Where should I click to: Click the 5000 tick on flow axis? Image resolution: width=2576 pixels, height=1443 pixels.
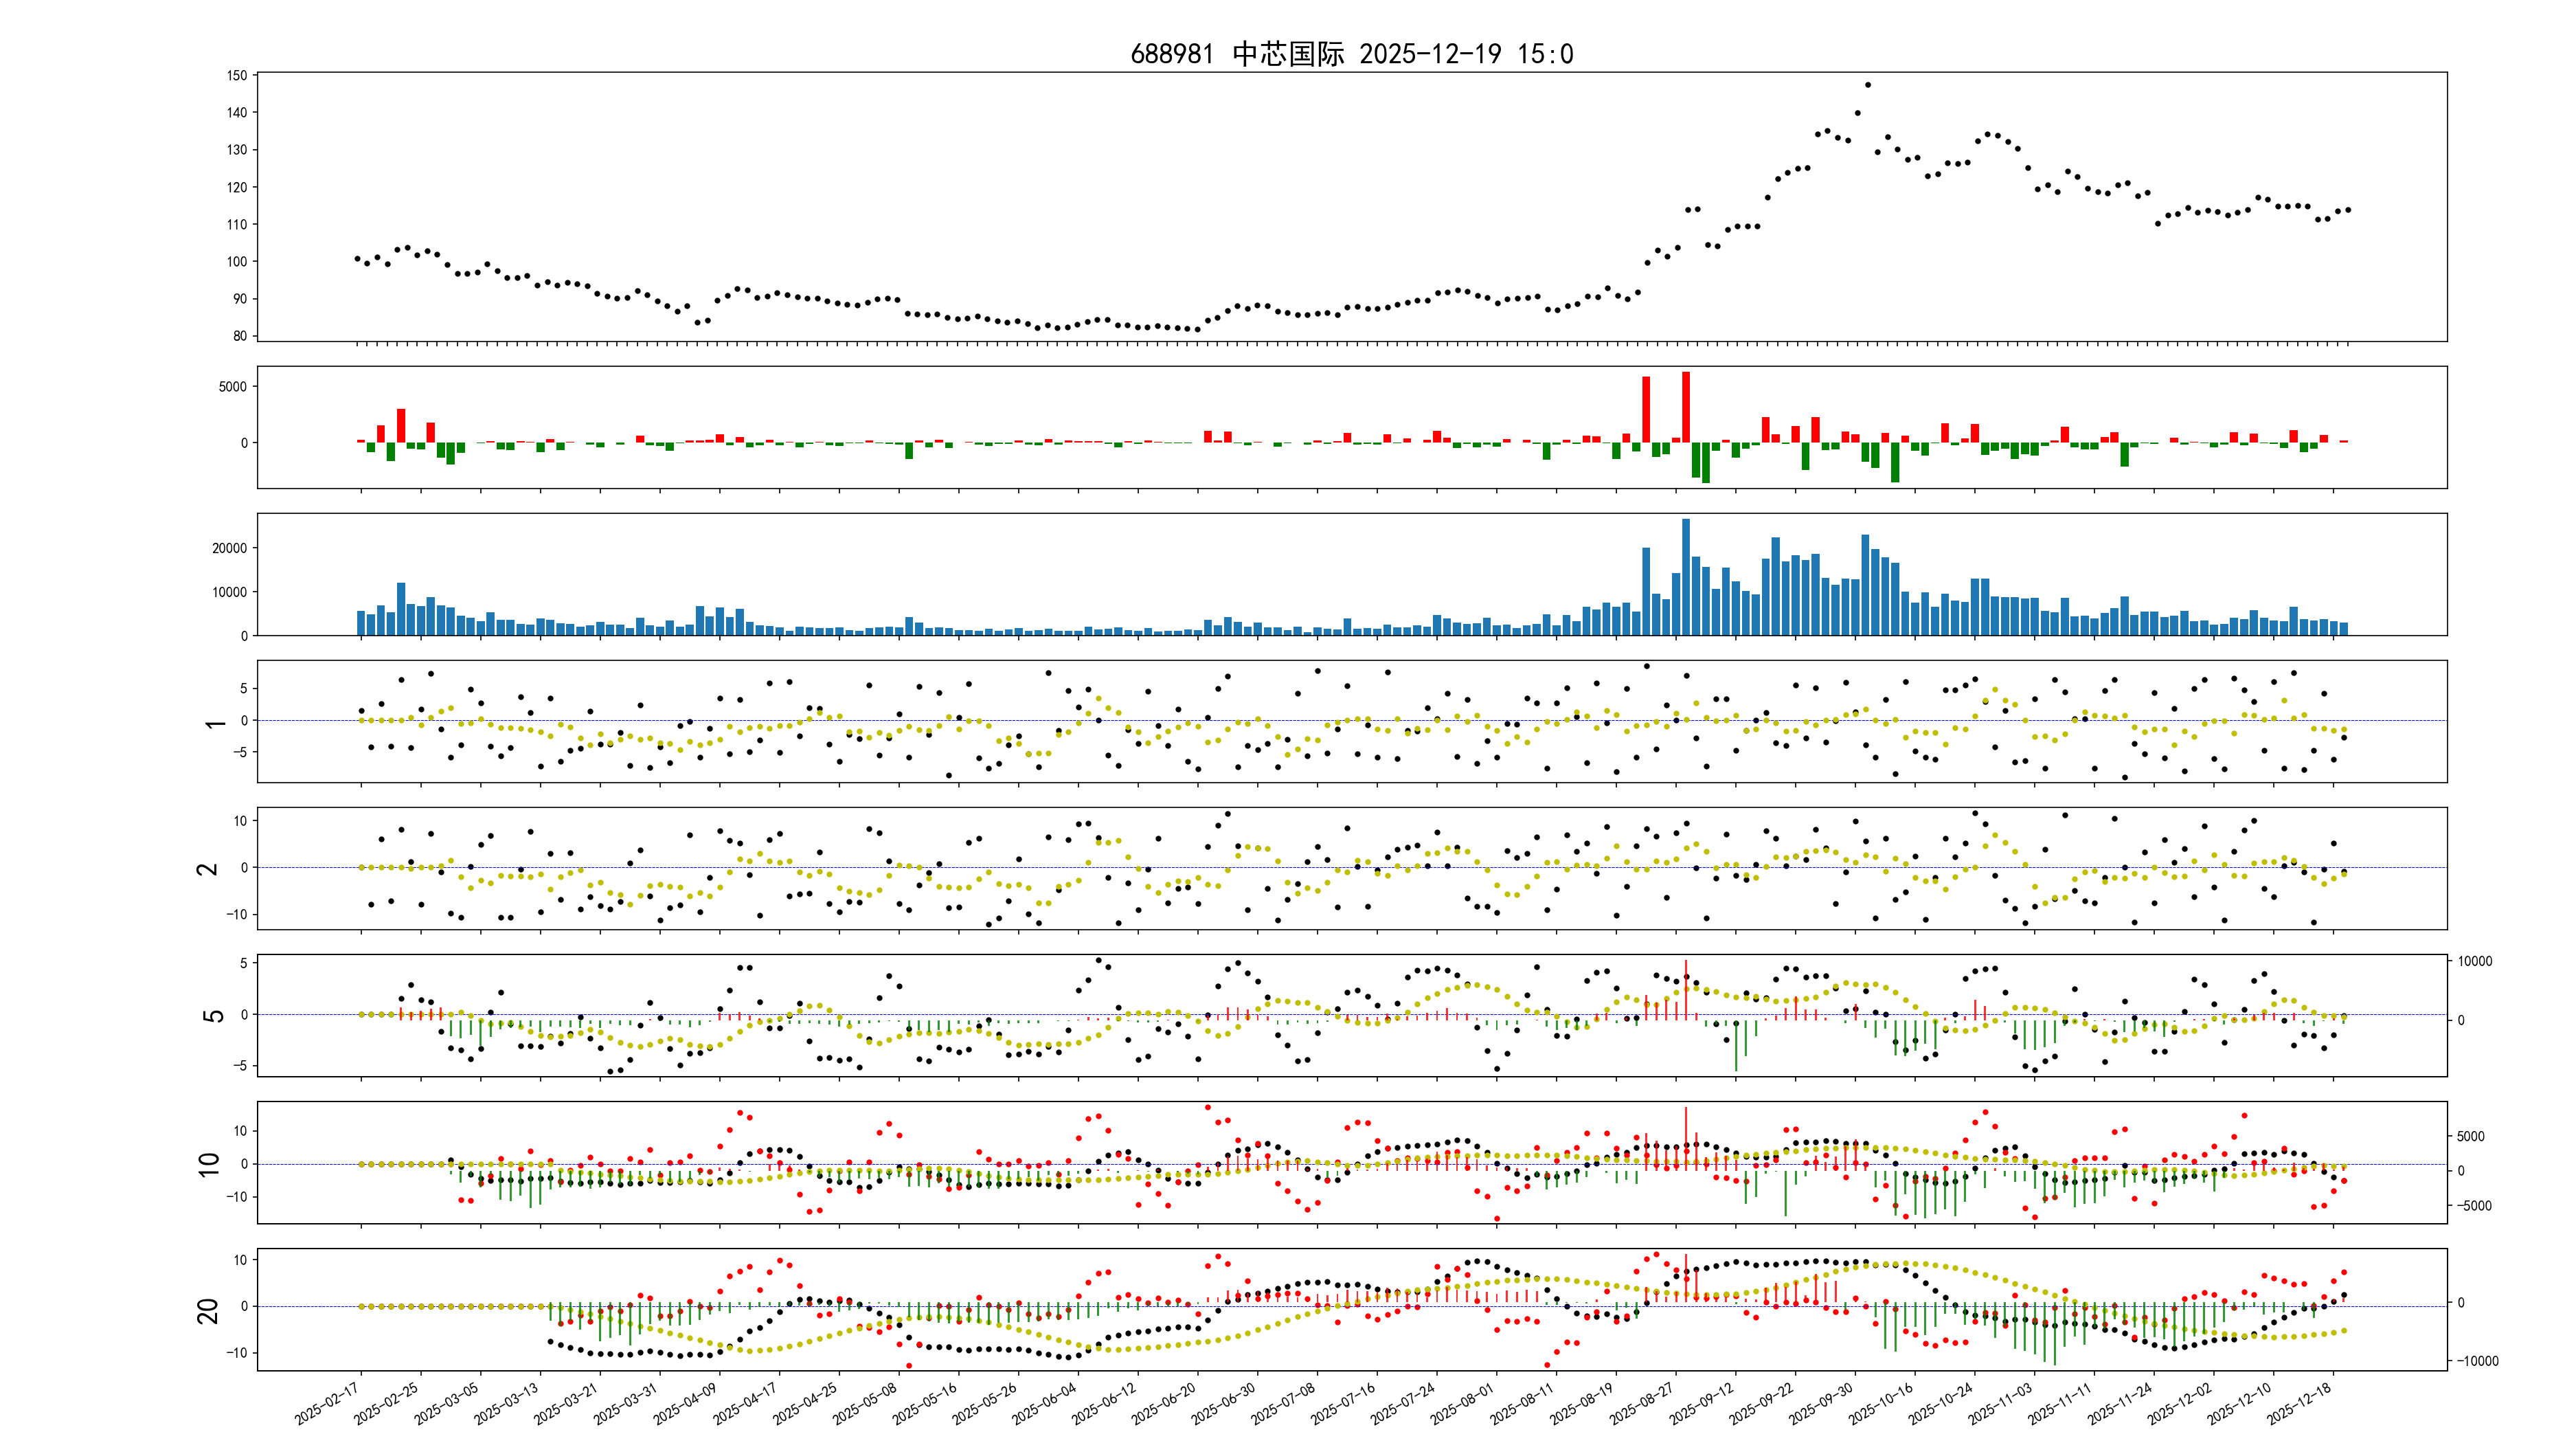click(x=232, y=386)
